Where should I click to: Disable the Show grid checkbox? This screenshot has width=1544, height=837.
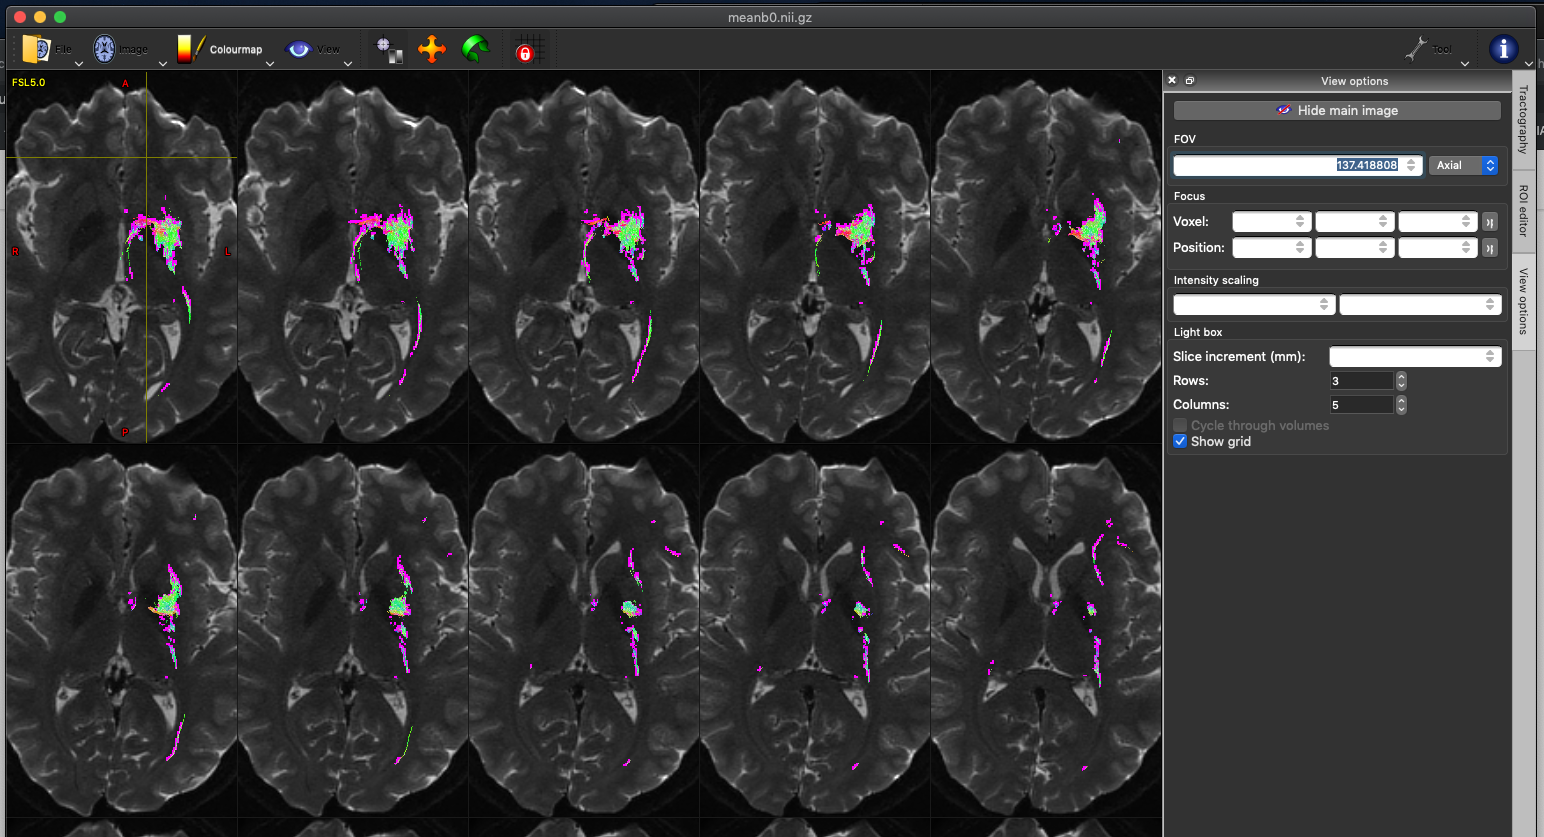1180,441
